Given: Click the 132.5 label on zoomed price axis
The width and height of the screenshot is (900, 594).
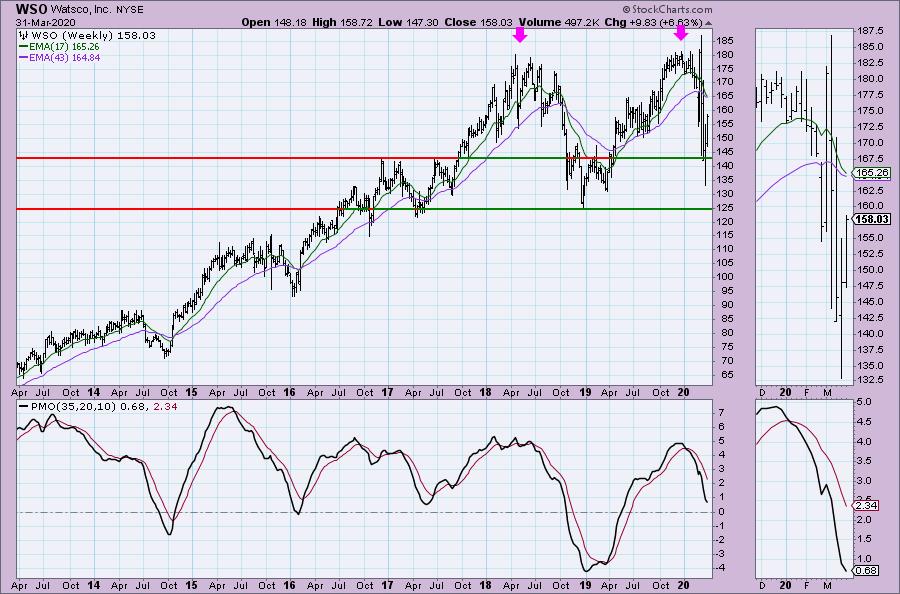Looking at the screenshot, I should [x=871, y=379].
